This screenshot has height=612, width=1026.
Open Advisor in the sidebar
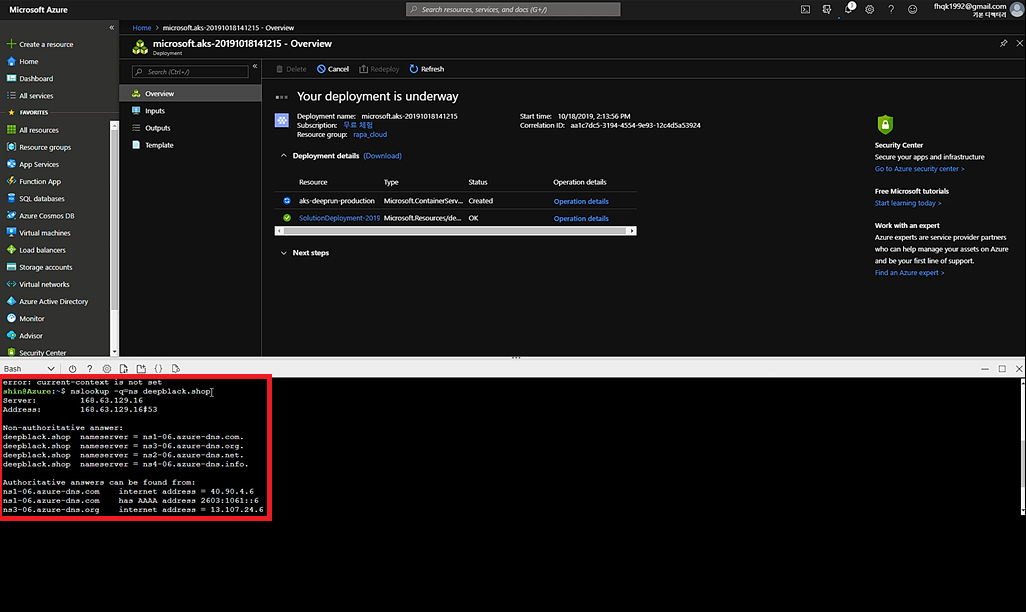24,336
